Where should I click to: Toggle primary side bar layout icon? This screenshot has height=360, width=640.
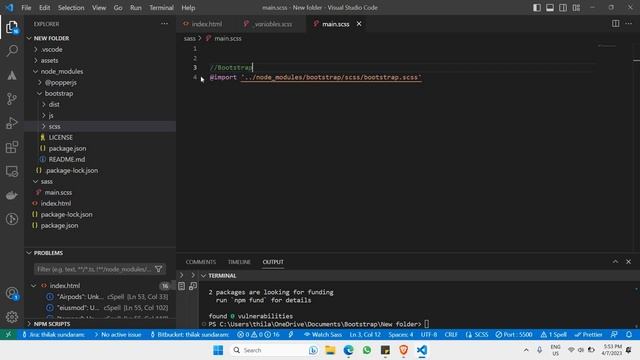(537, 7)
